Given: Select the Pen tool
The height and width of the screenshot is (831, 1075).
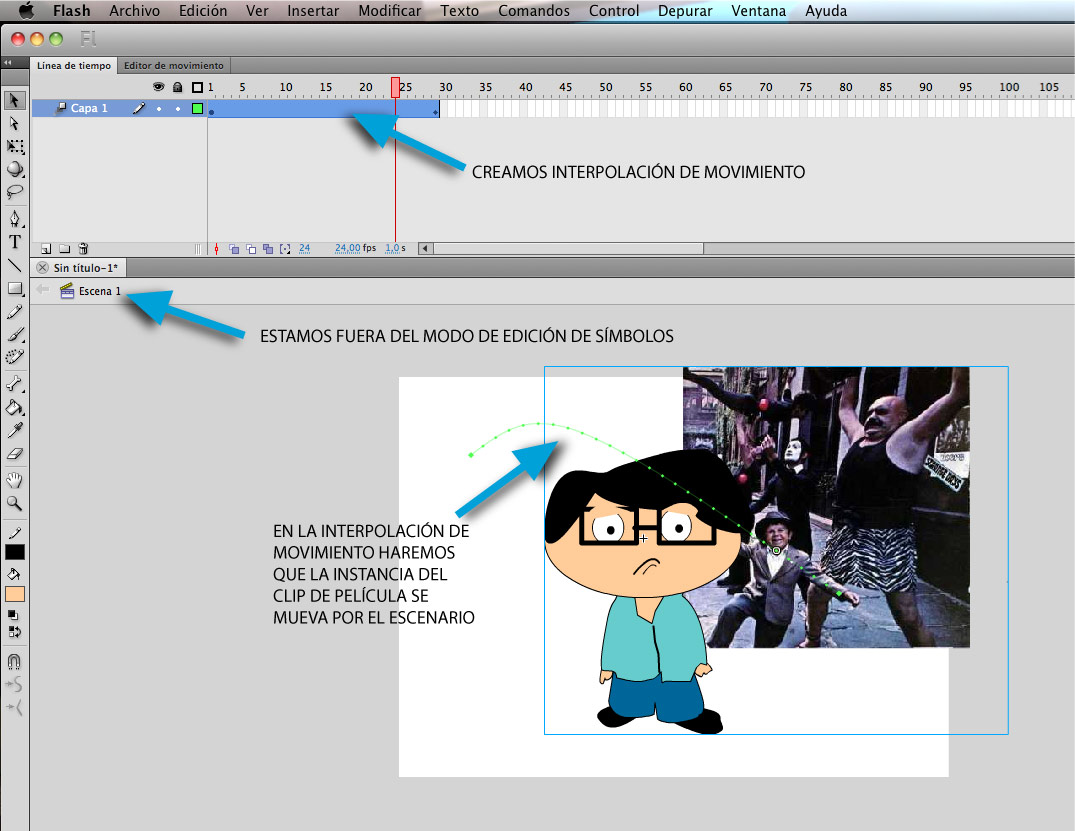Looking at the screenshot, I should click(14, 219).
